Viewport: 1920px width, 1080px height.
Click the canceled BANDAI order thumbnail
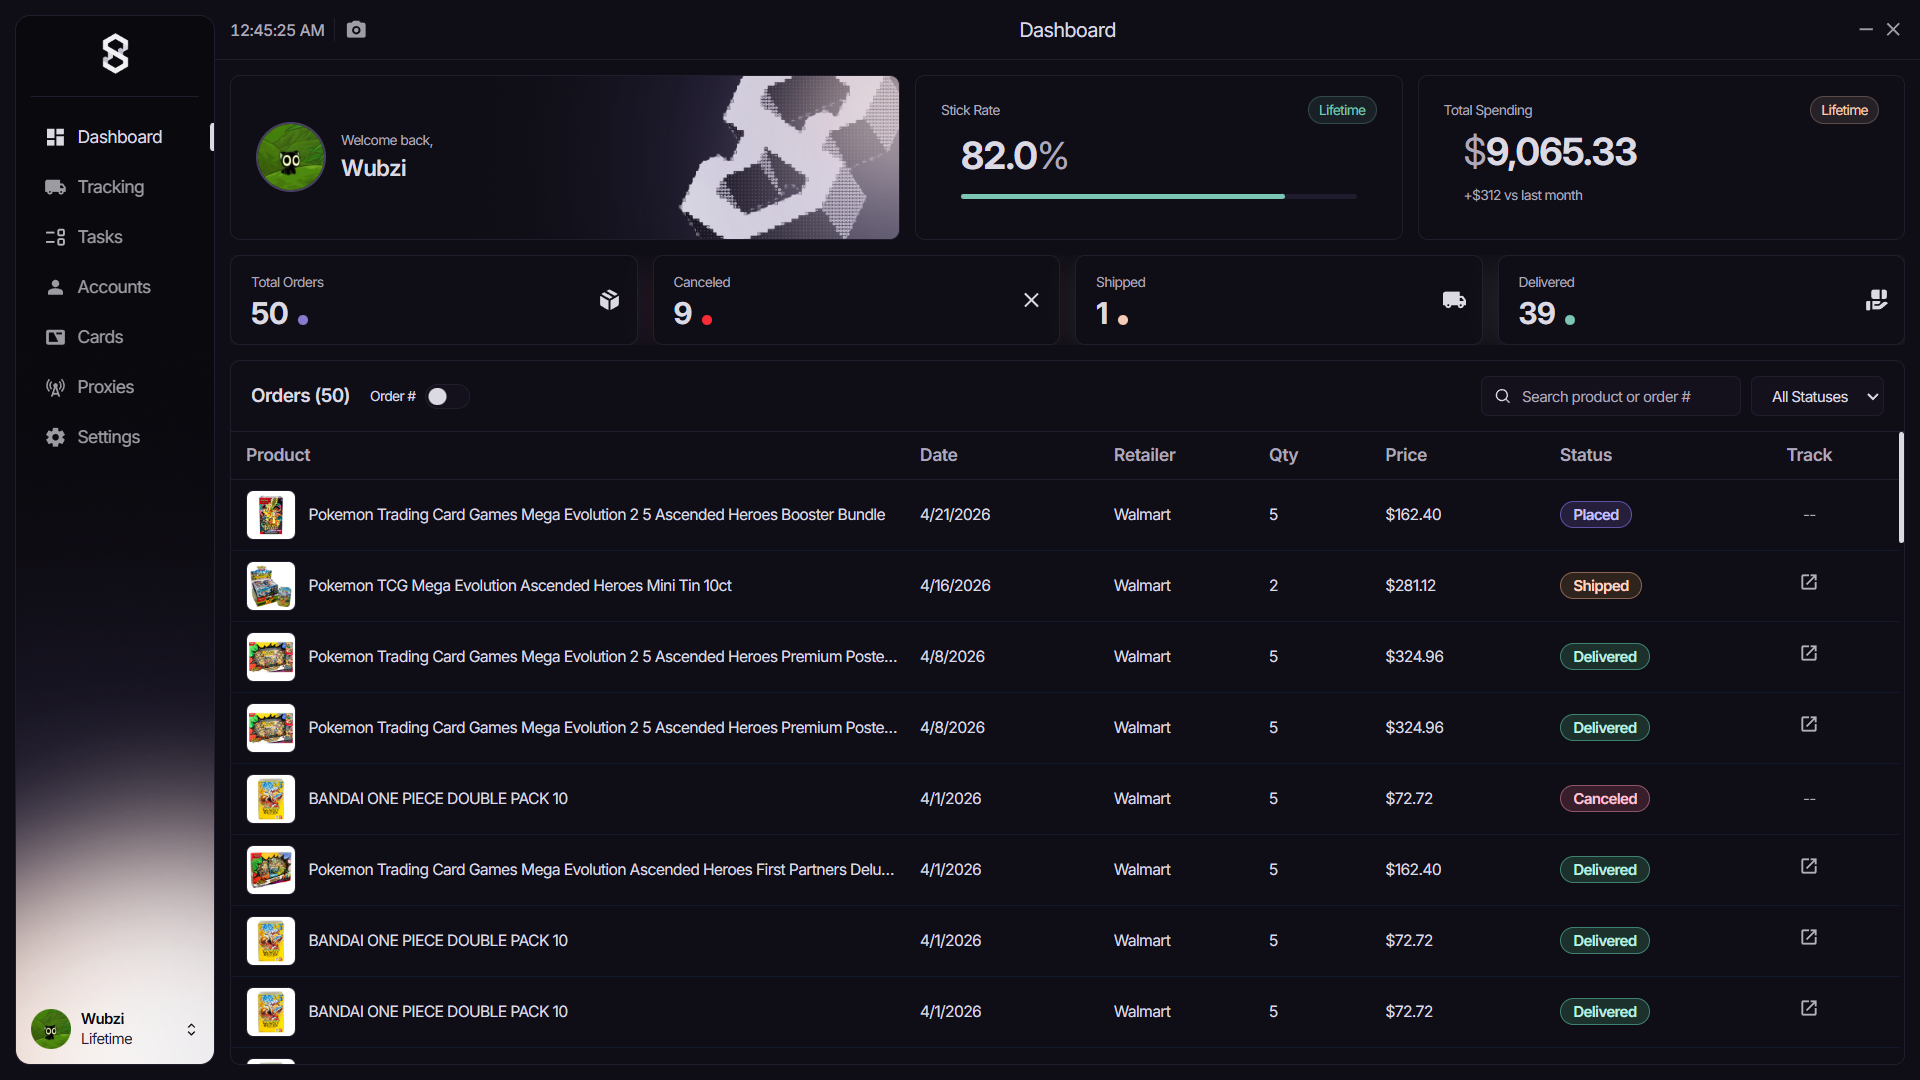pyautogui.click(x=271, y=799)
